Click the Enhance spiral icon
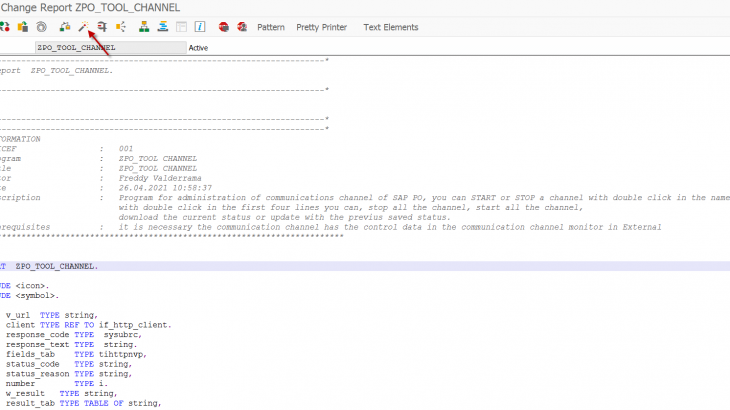 click(x=41, y=27)
